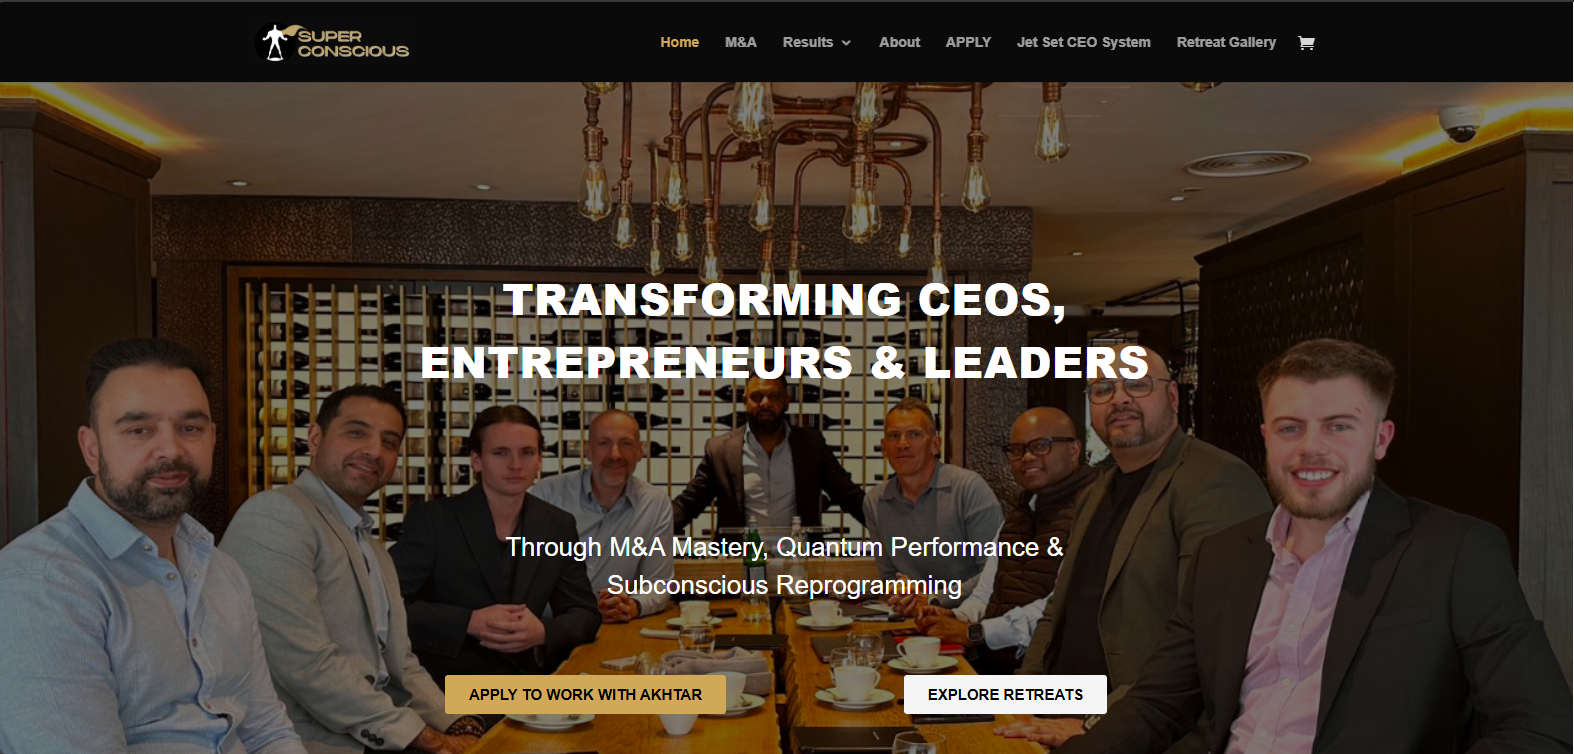Click the Transforming CEOs headline line
1574x754 pixels.
[x=785, y=300]
